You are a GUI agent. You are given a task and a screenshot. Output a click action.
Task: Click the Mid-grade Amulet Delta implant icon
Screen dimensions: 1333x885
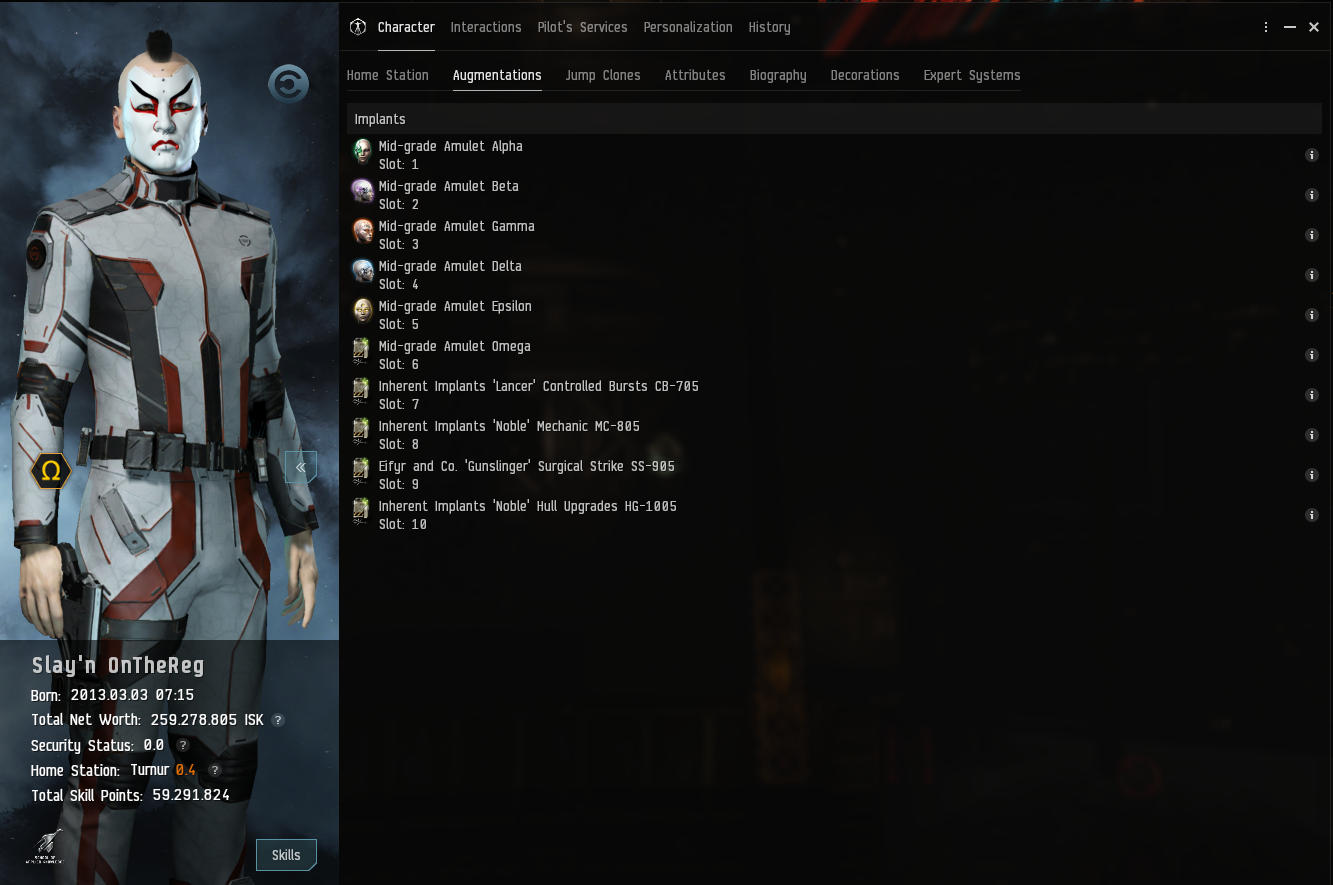[363, 272]
